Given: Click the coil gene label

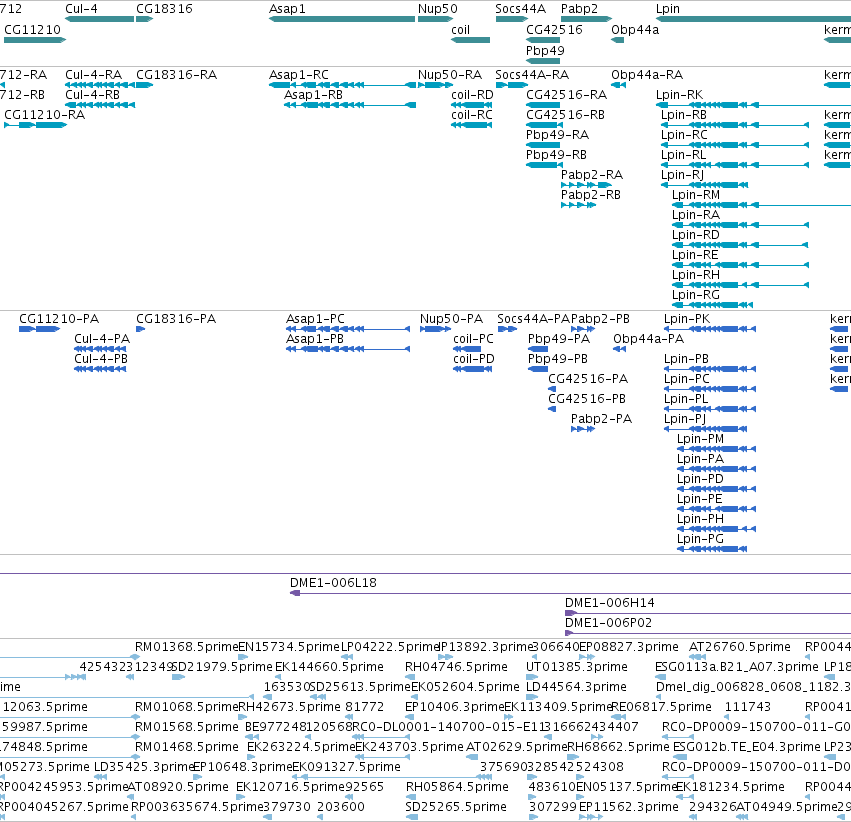Looking at the screenshot, I should coord(460,29).
